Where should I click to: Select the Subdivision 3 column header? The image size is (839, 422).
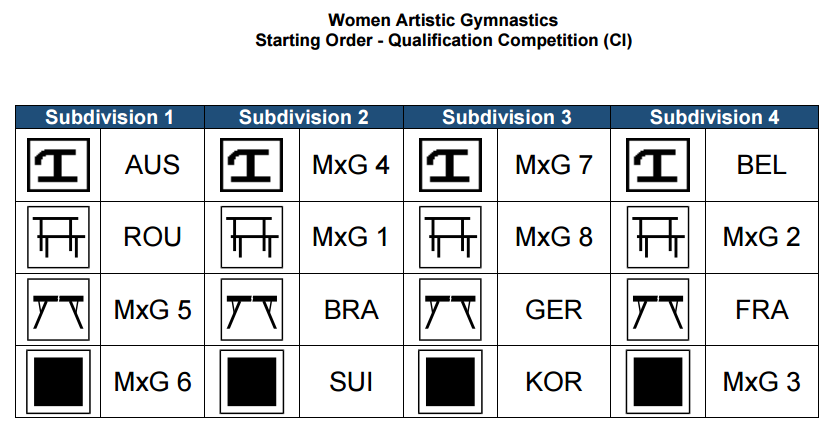tap(507, 117)
